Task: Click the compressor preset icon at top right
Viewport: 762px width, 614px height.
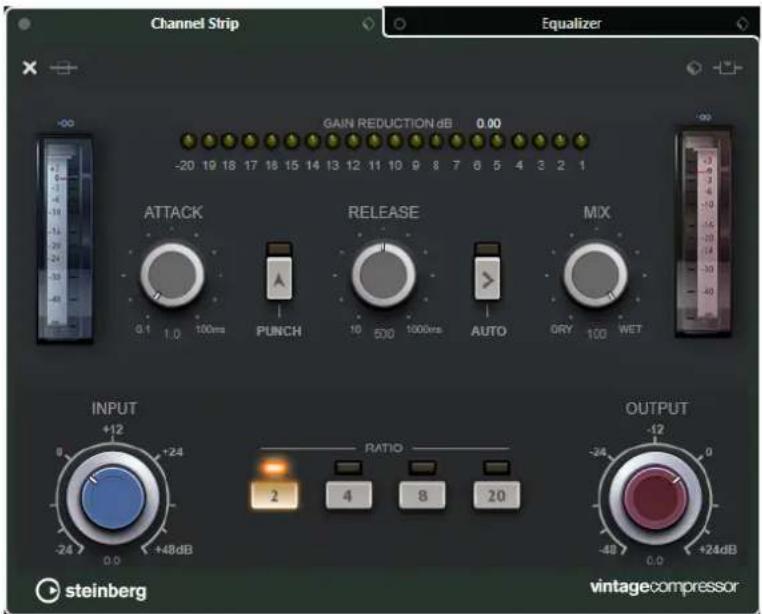Action: click(694, 68)
